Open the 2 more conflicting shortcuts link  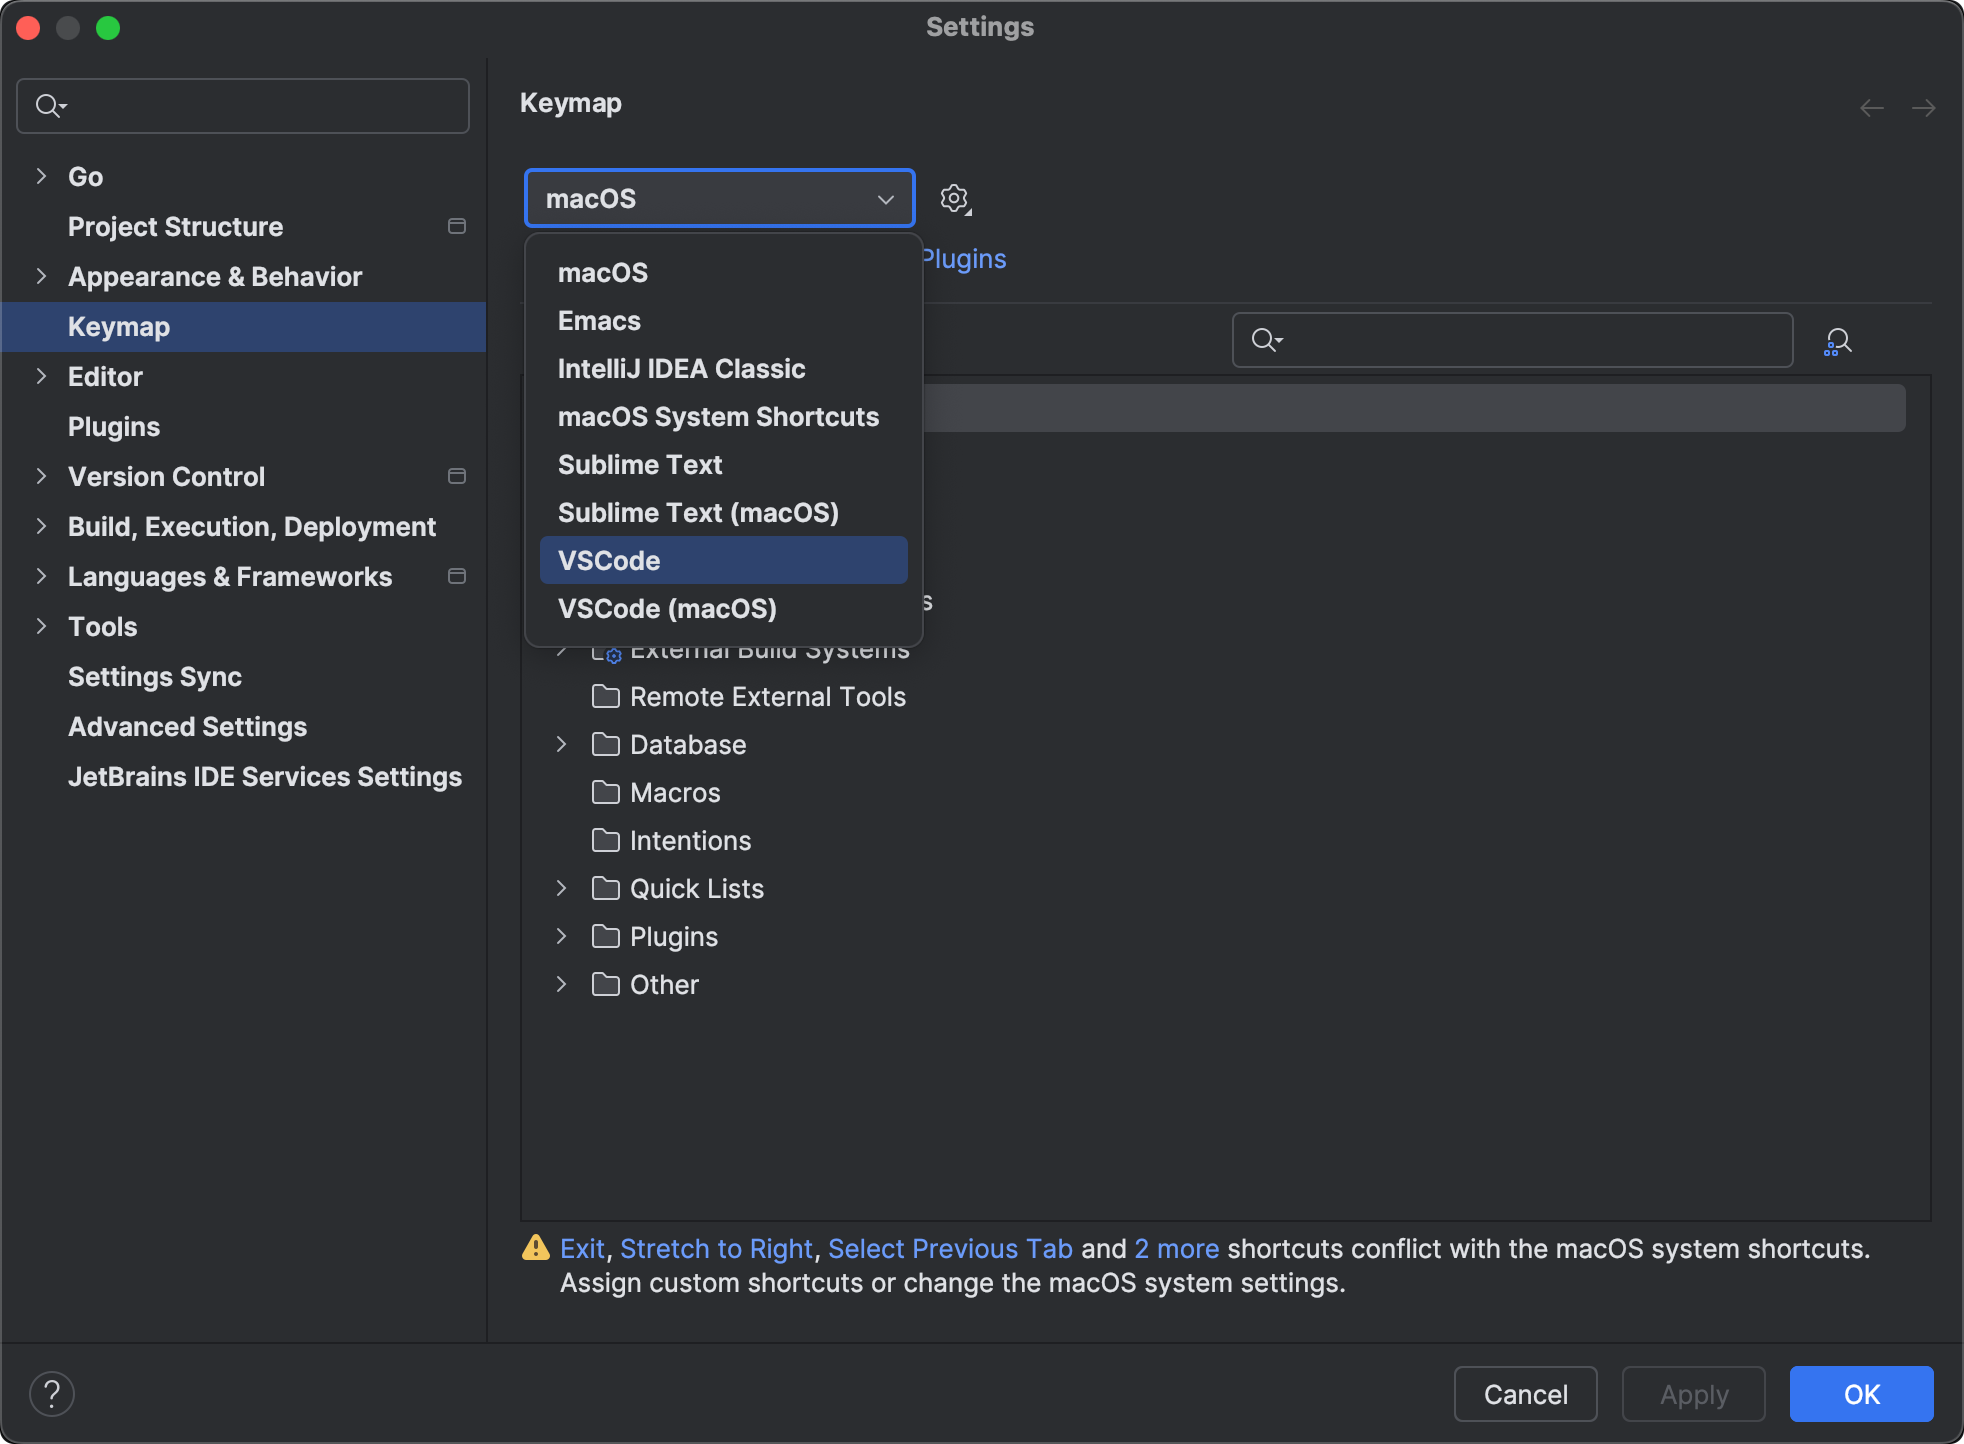click(x=1176, y=1248)
